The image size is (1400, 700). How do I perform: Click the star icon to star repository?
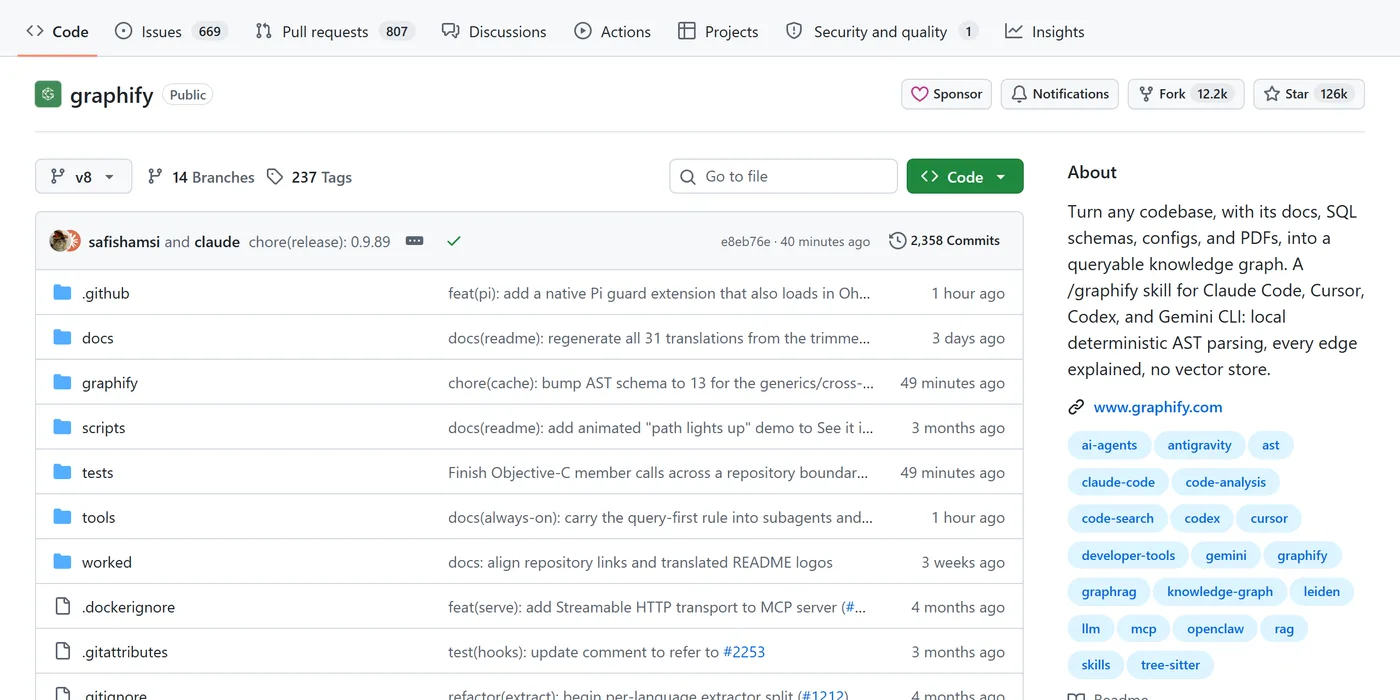[1272, 94]
